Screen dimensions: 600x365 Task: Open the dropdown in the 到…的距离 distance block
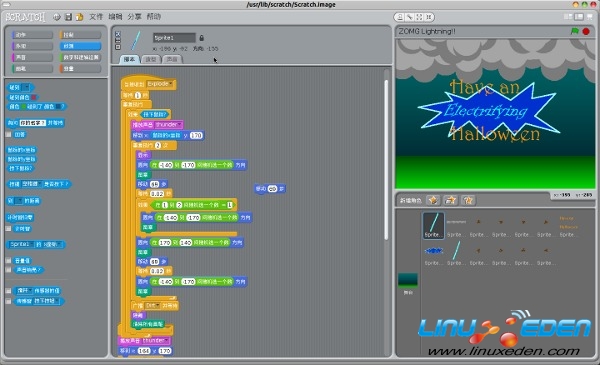coord(19,201)
